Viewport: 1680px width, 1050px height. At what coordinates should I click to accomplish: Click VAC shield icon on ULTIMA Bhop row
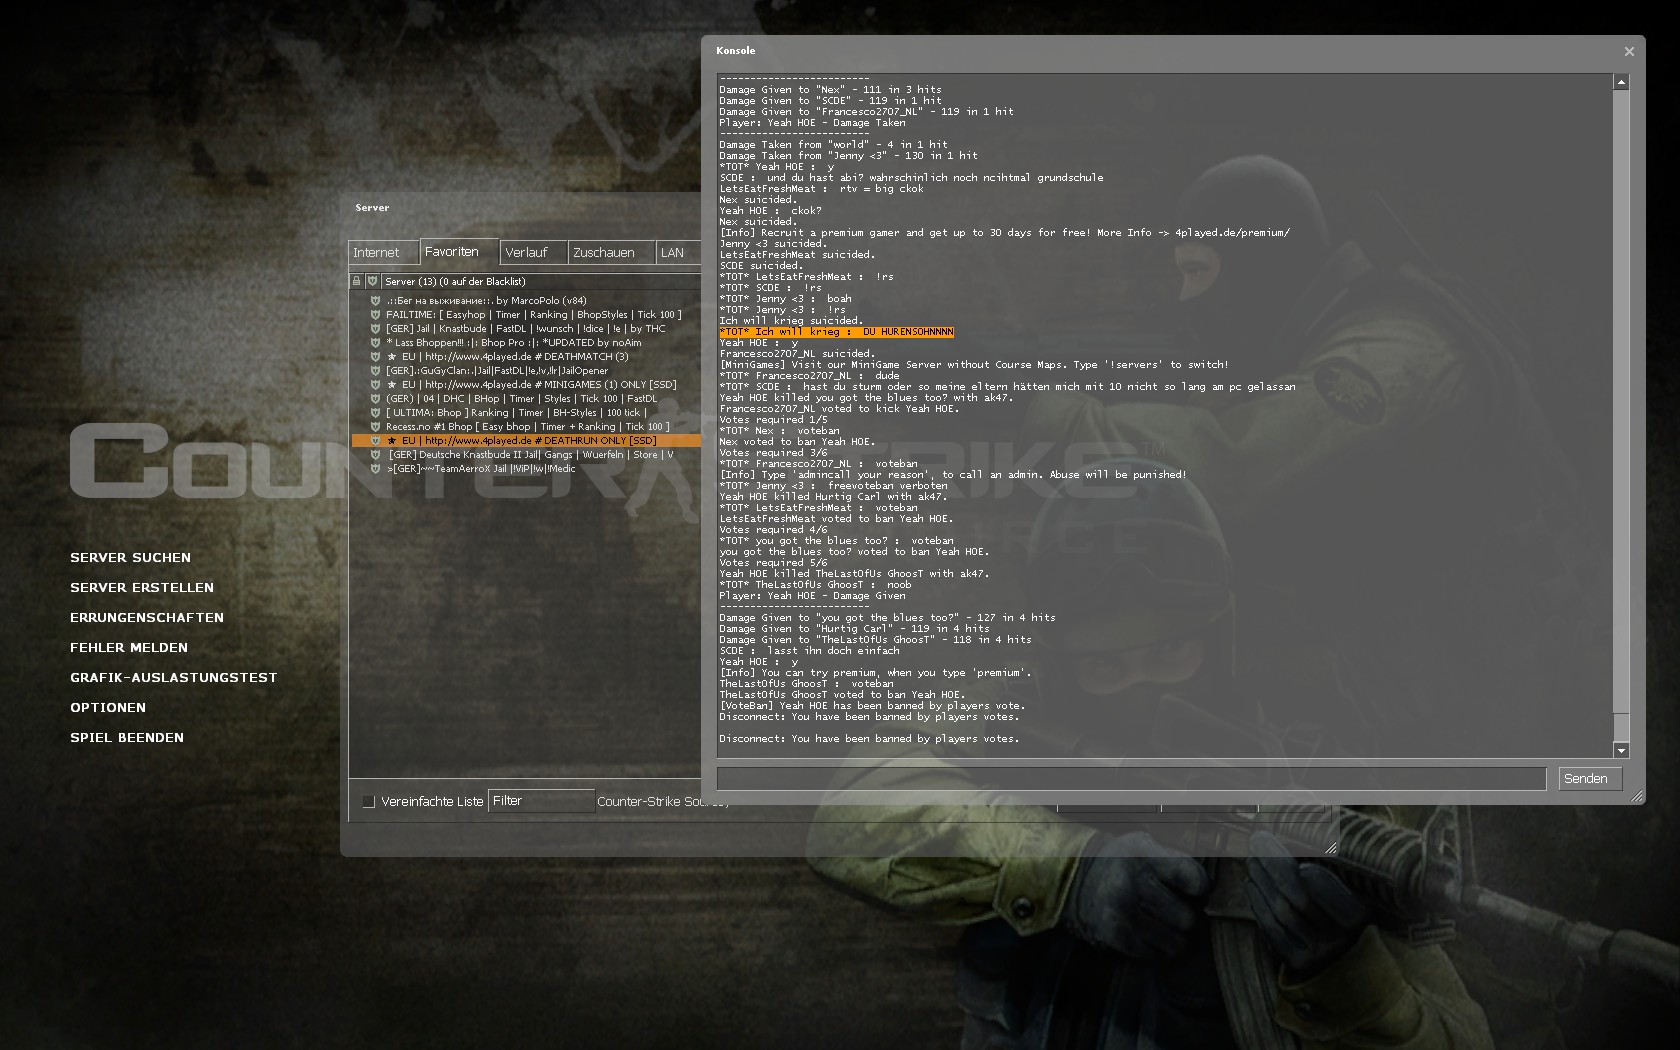376,412
